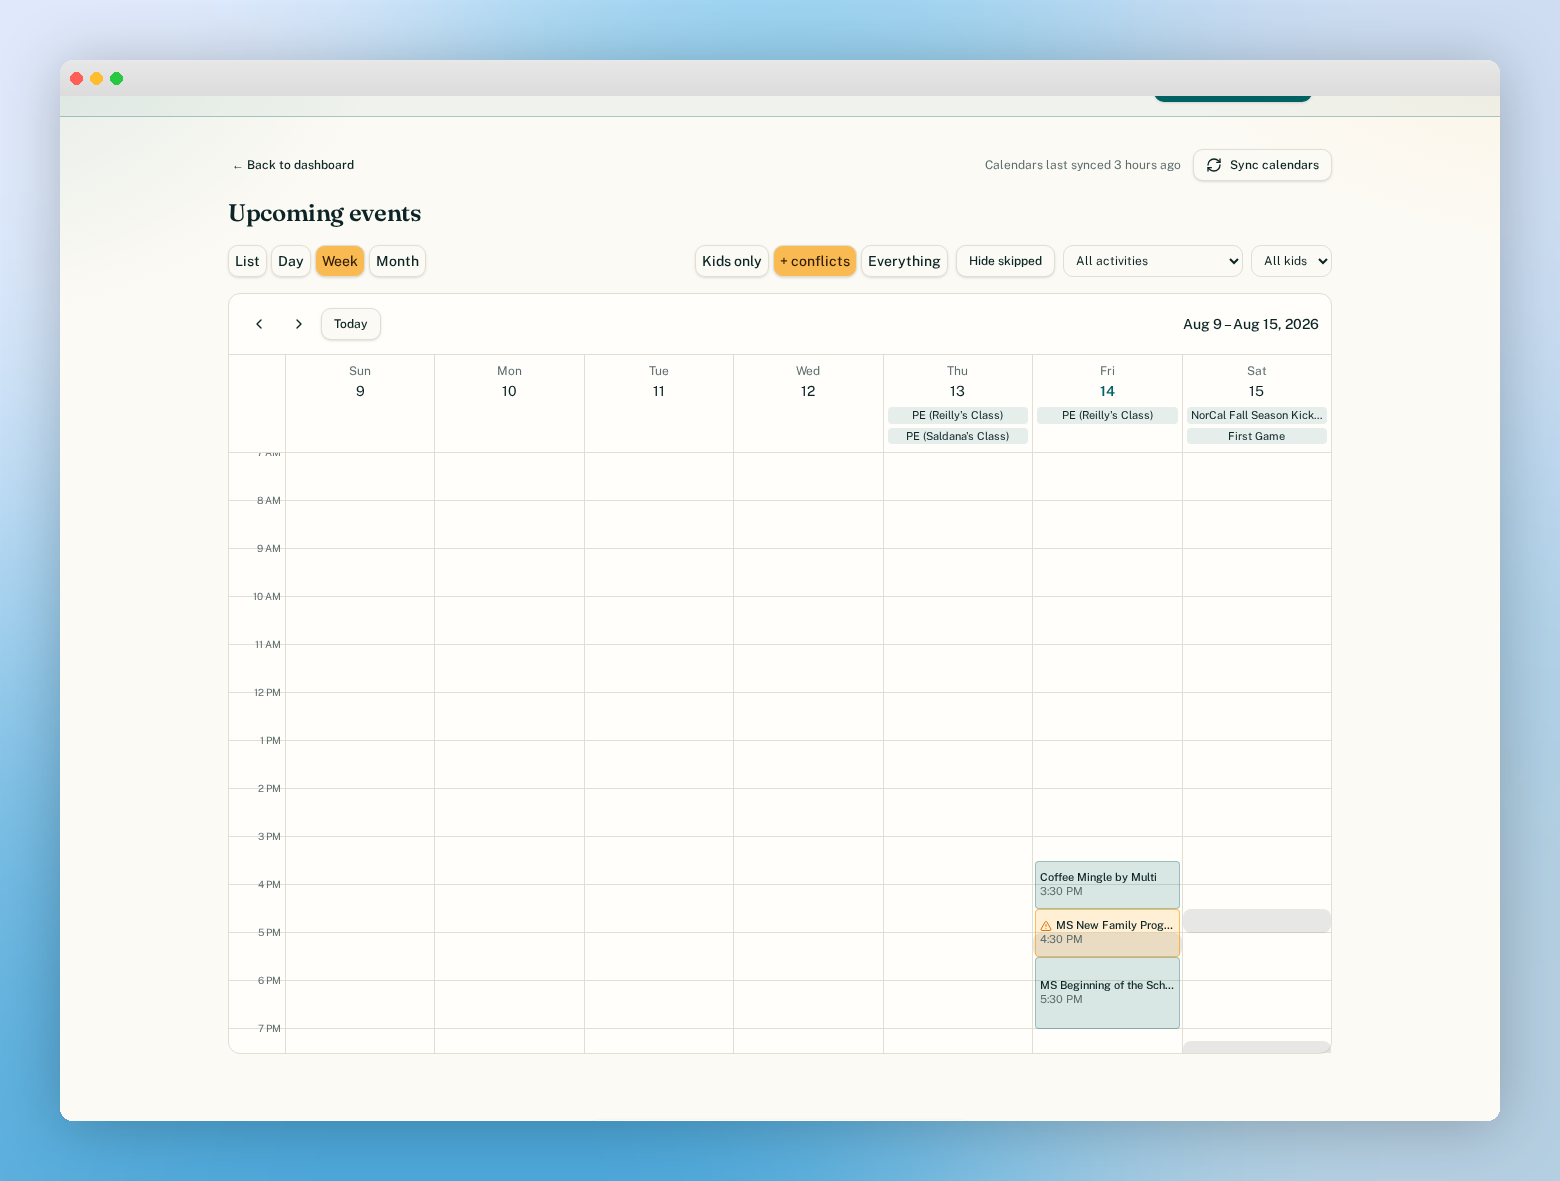
Task: Toggle the + conflicts filter
Action: (815, 261)
